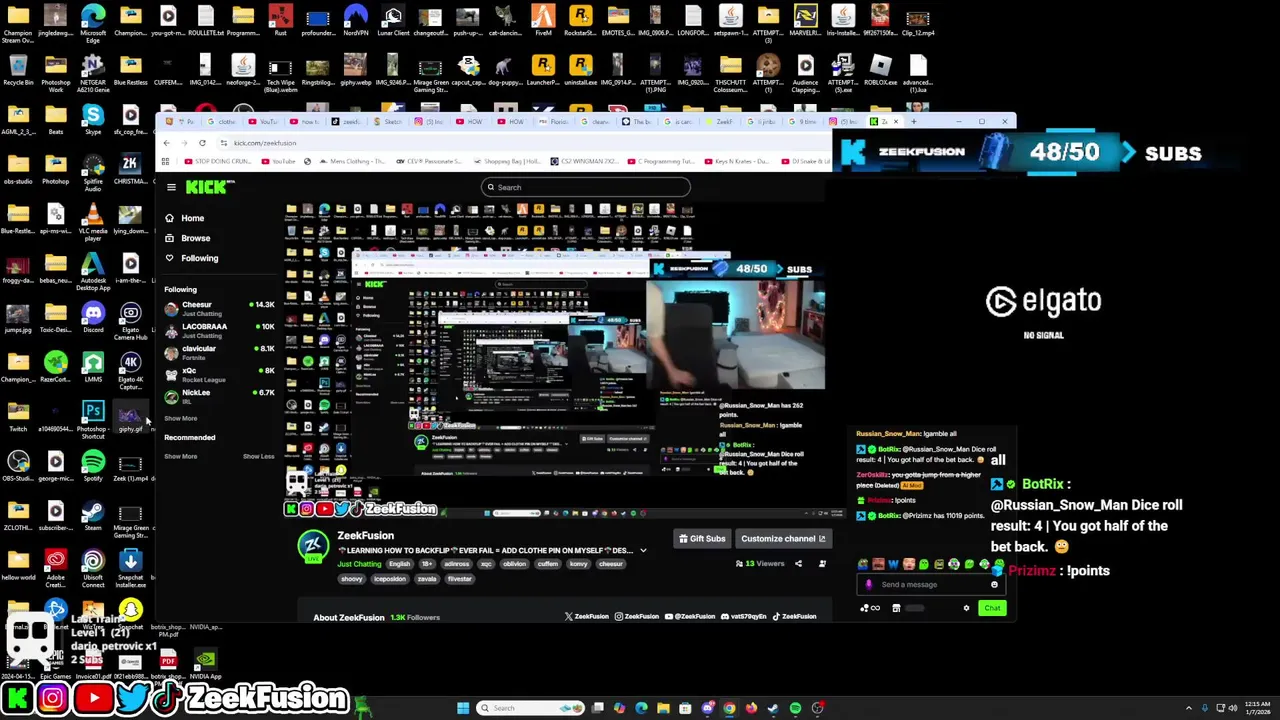This screenshot has width=1280, height=720.
Task: Open chat settings gear icon
Action: (966, 608)
